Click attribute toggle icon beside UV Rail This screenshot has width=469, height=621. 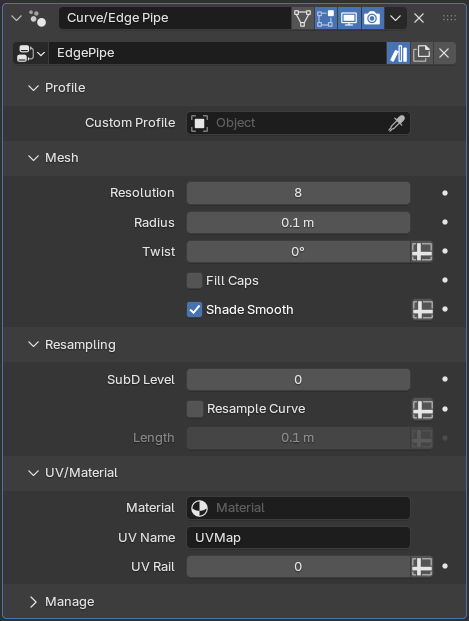422,567
